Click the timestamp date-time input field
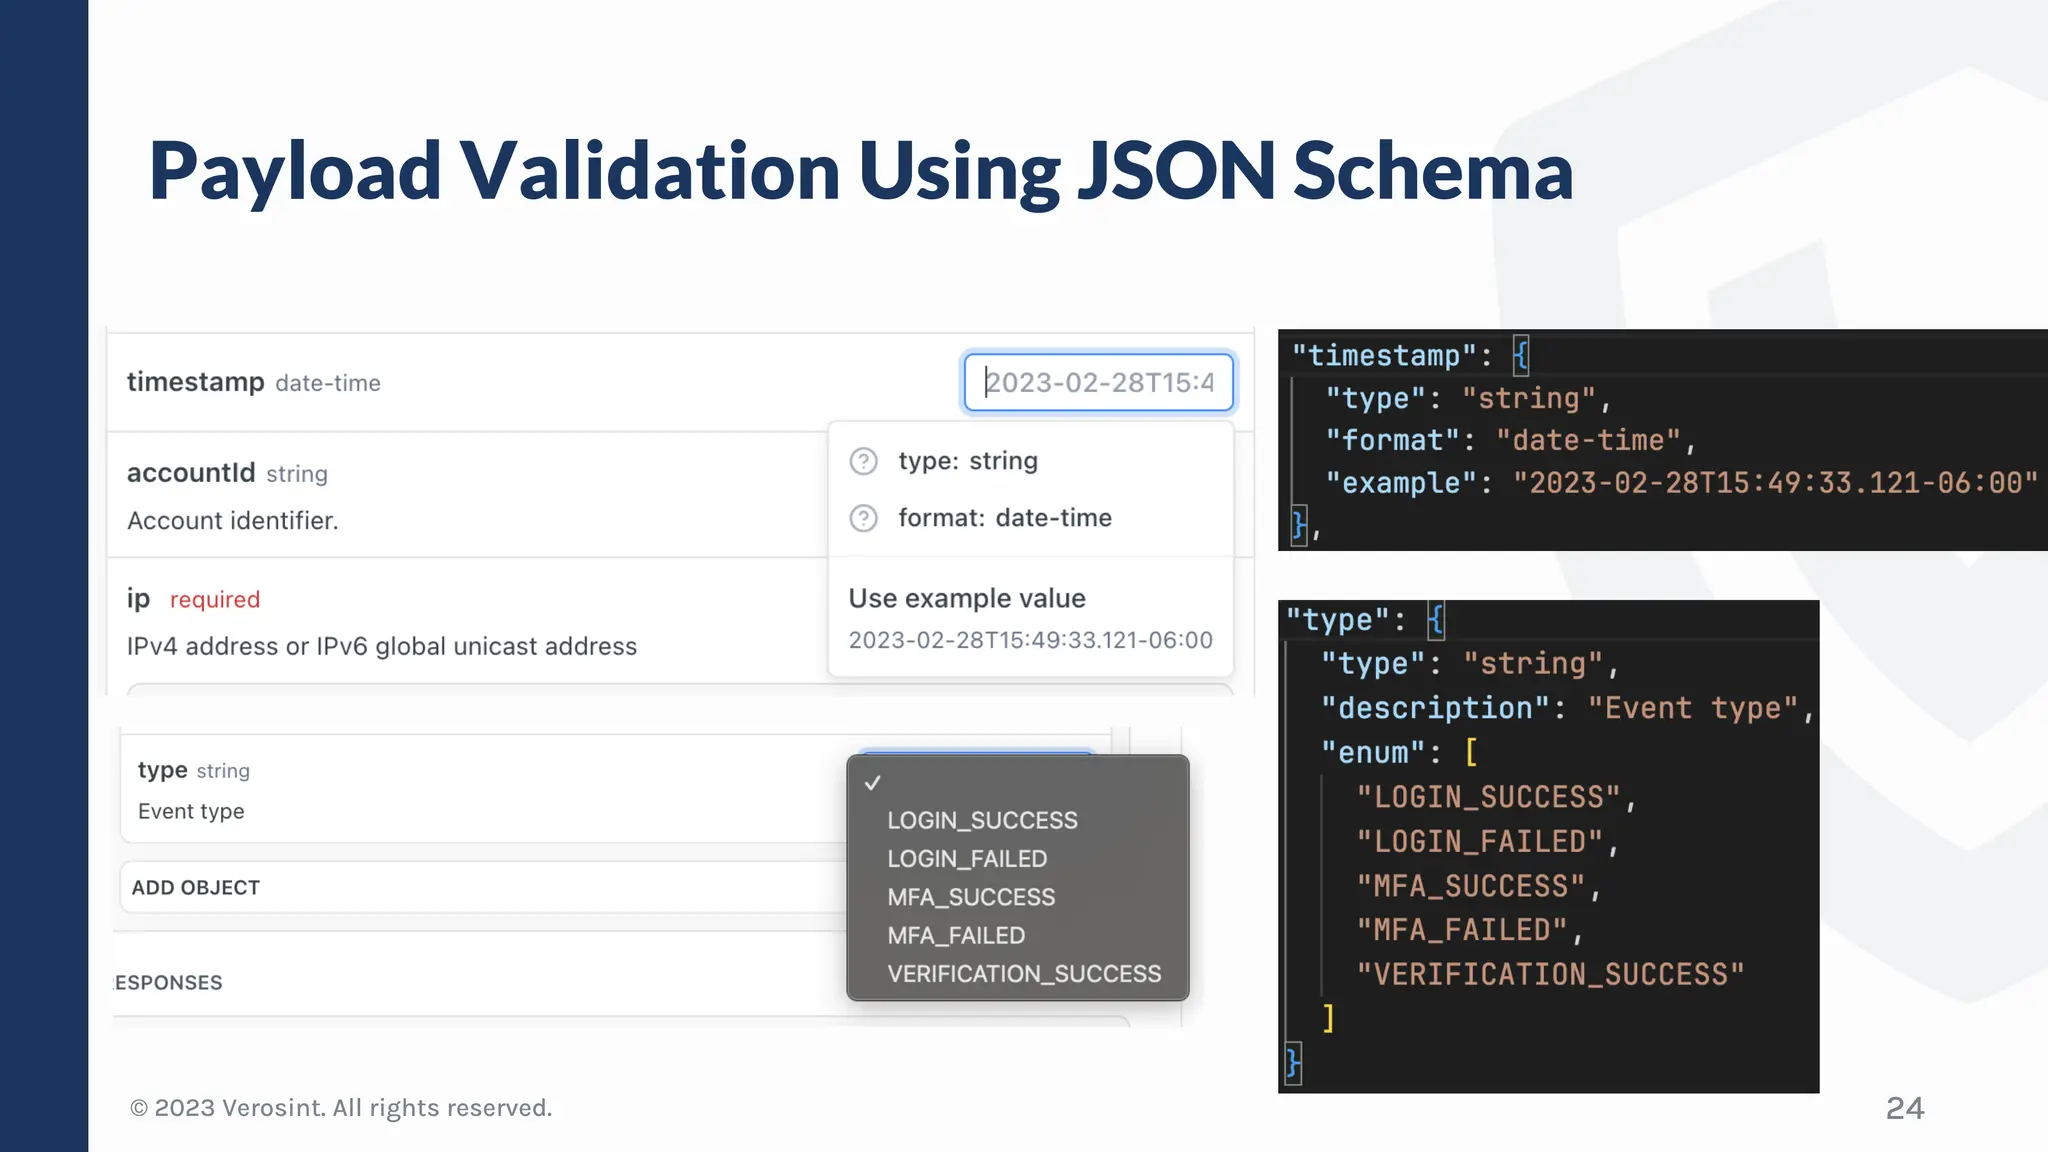 1098,382
